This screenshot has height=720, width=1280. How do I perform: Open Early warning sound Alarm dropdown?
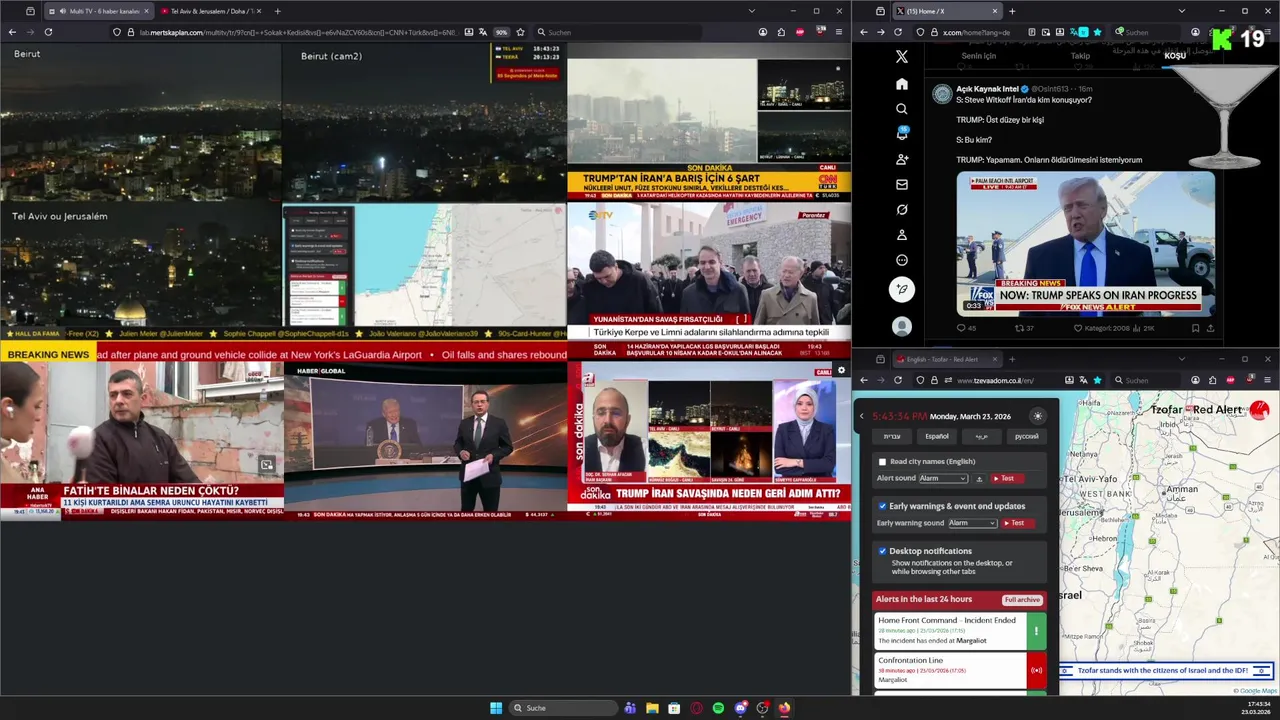point(972,523)
